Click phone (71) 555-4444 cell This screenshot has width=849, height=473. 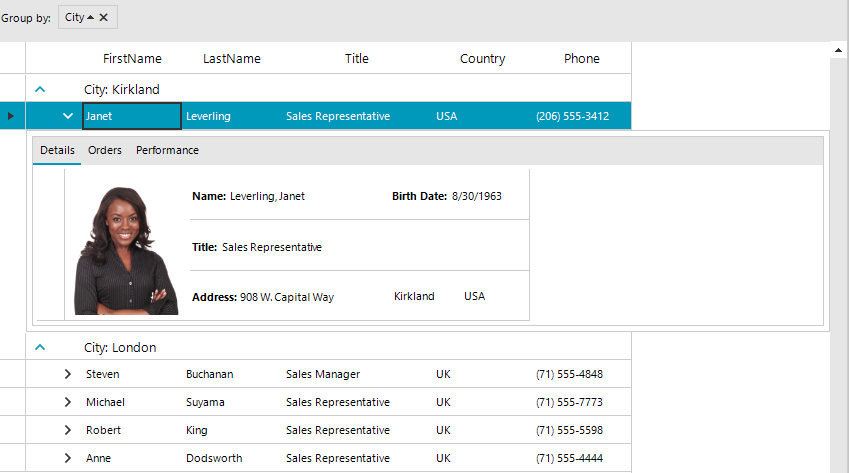coord(582,458)
